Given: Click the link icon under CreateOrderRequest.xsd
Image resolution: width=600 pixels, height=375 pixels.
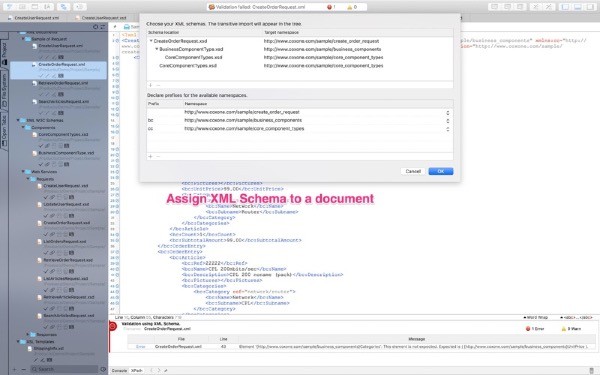Looking at the screenshot, I should [x=52, y=234].
